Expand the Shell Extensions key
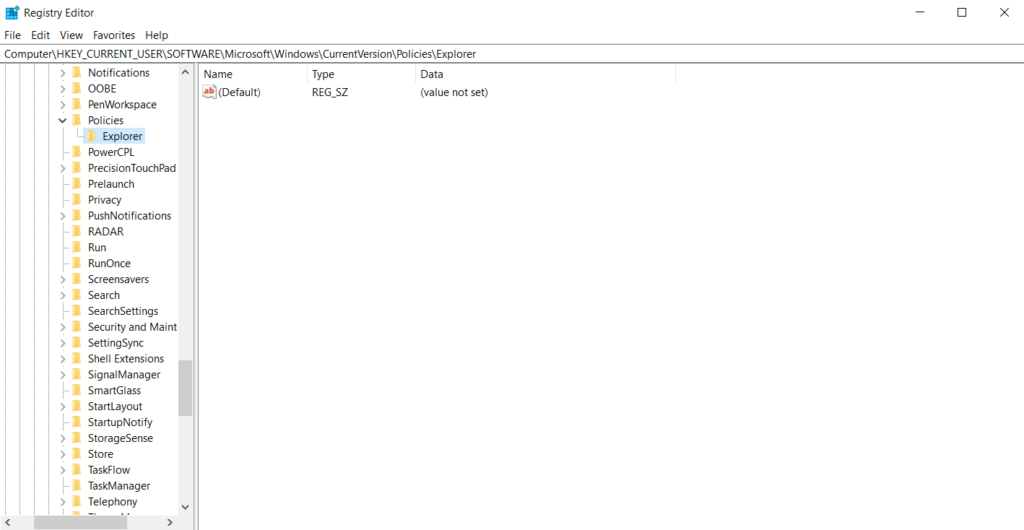 tap(63, 358)
